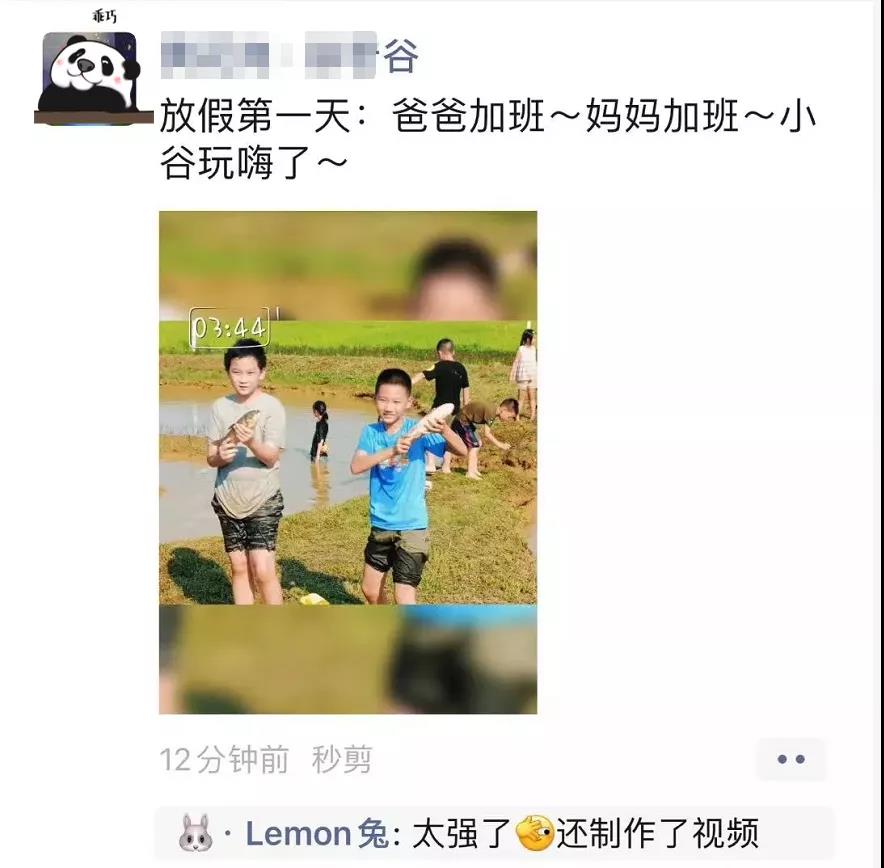Select the caption line 放假第一天：爸爸加班
Viewport: 884px width, 868px height.
[352, 116]
